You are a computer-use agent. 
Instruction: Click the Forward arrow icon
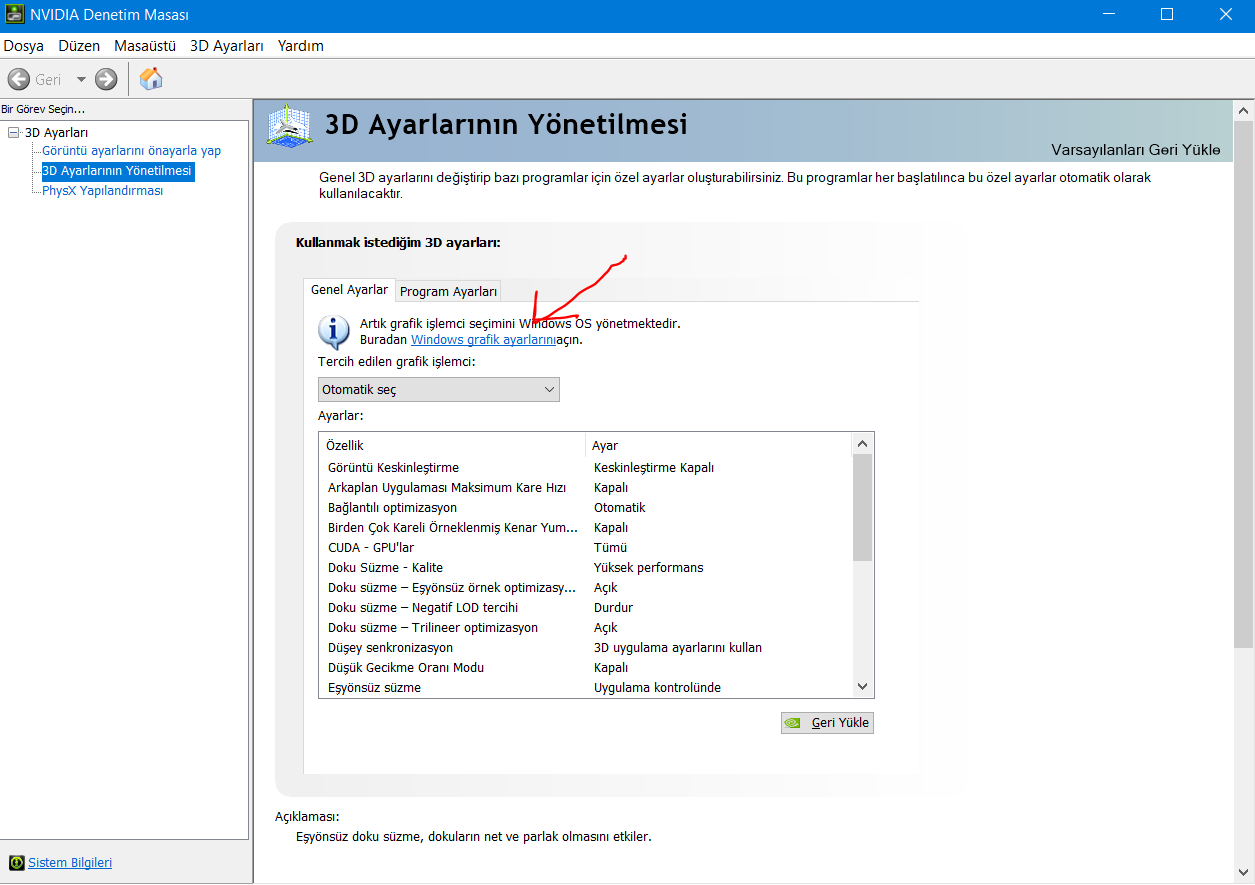[x=106, y=79]
